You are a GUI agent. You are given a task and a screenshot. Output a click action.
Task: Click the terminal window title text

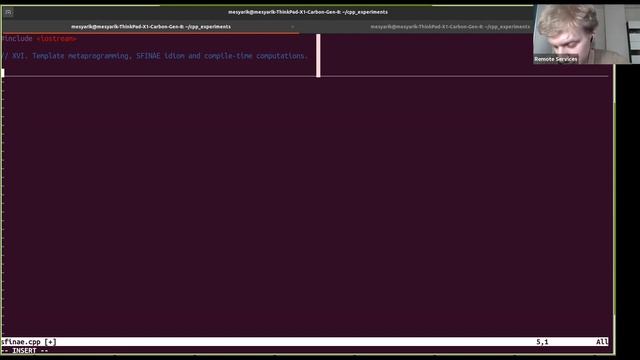click(308, 12)
